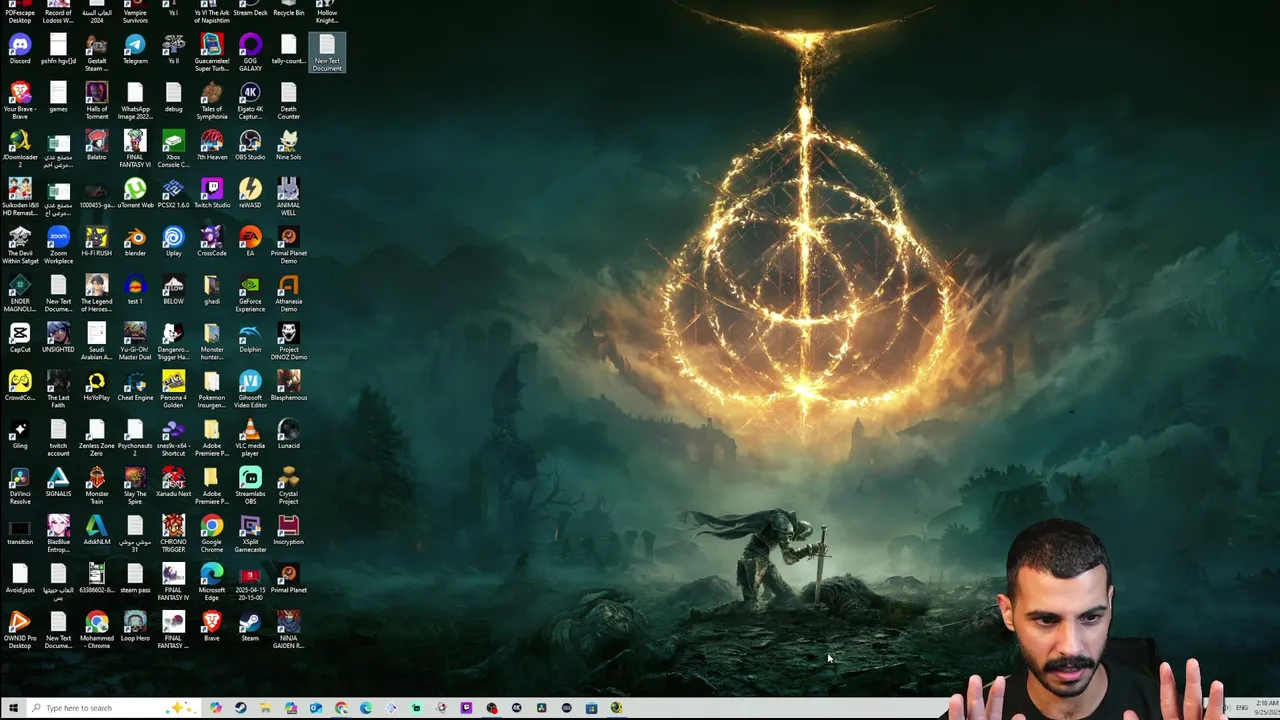Open the OBS Studio shortcut

click(250, 145)
